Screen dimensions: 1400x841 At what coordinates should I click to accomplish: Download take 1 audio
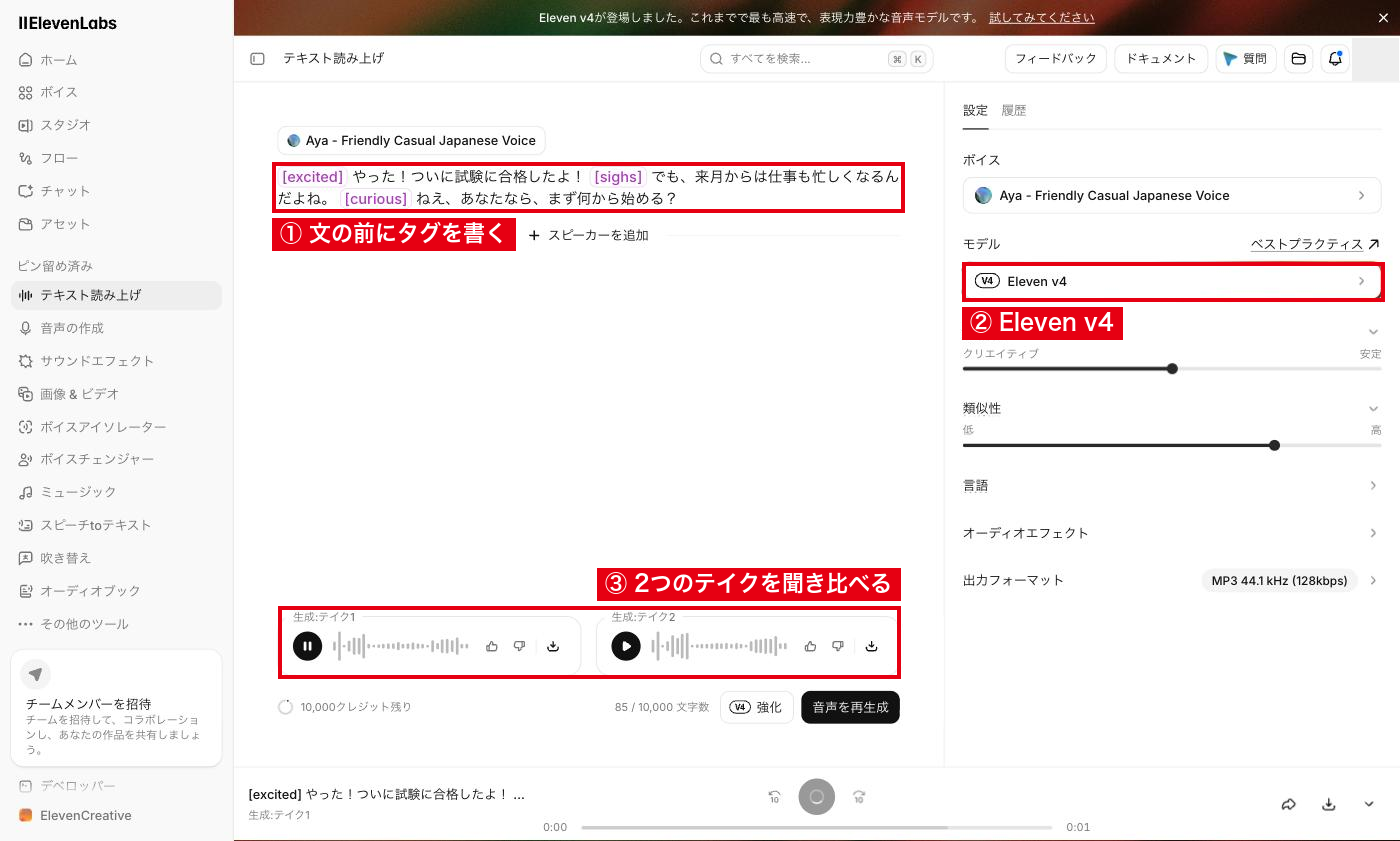point(553,646)
